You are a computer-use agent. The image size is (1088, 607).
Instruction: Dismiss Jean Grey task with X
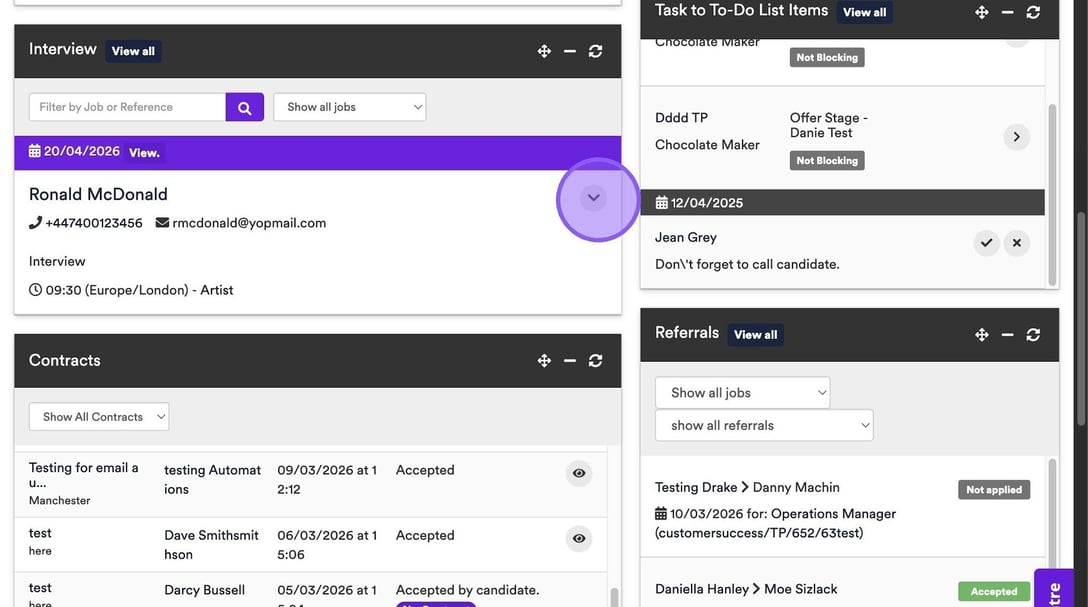(x=1016, y=243)
